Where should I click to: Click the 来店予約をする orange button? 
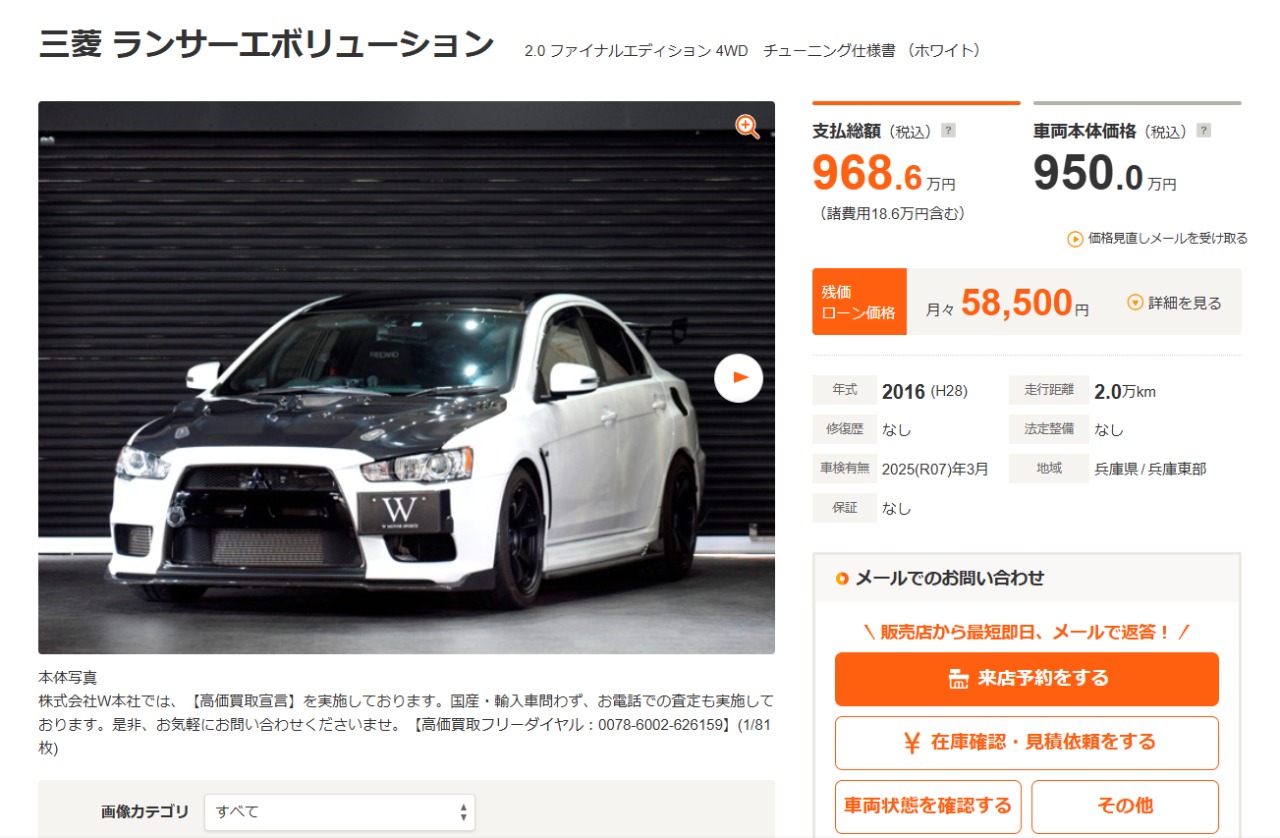coord(1027,679)
